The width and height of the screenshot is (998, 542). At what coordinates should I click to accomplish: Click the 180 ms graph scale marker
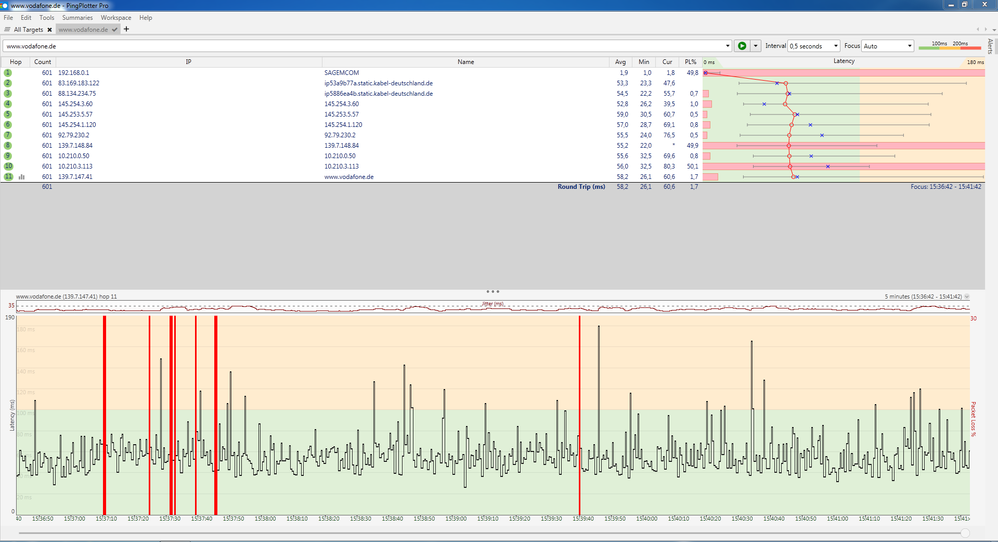point(975,62)
